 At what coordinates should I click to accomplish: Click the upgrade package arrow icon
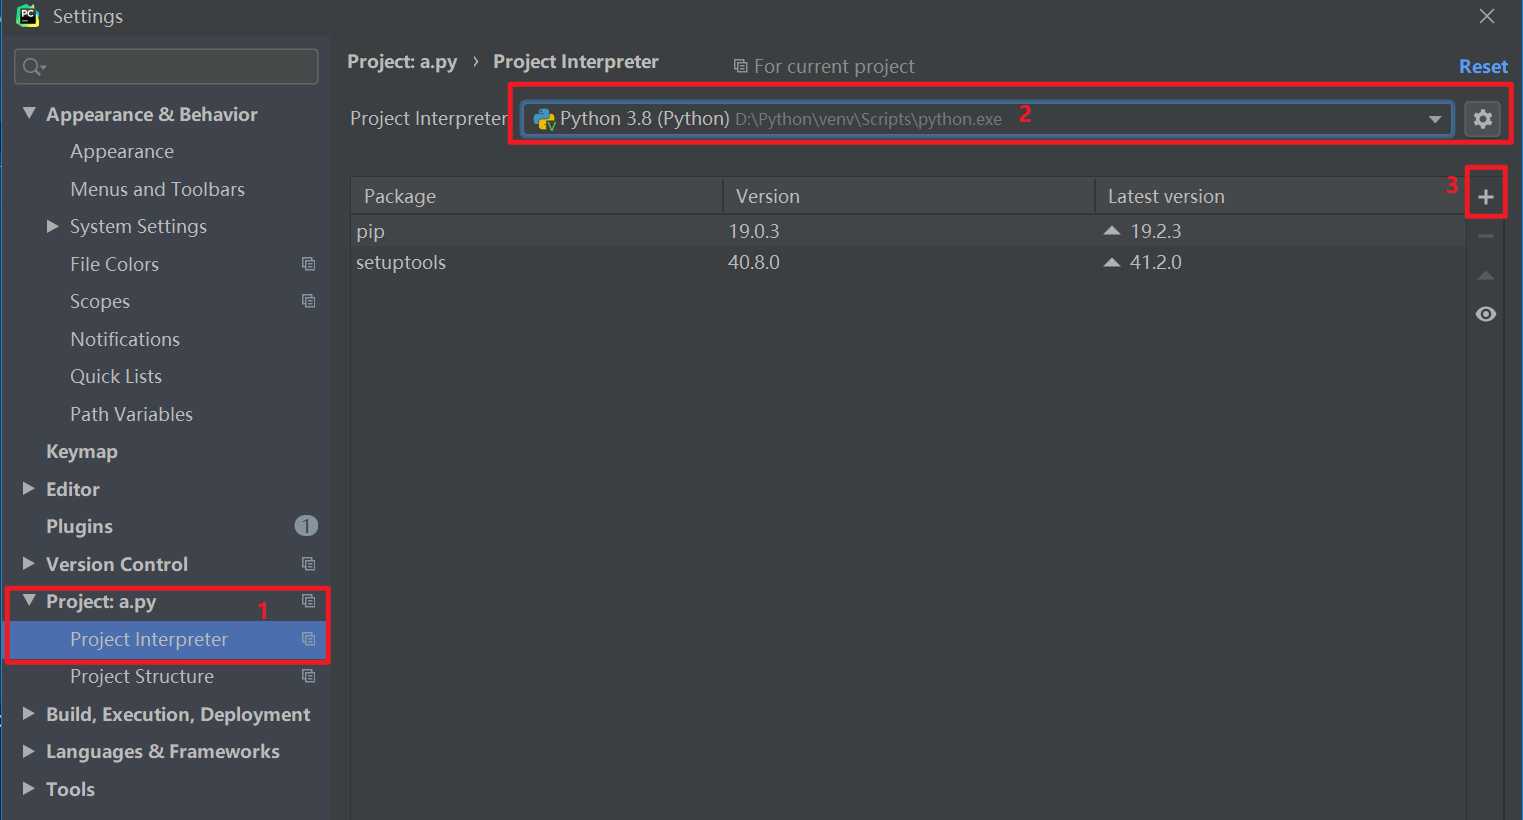1486,275
